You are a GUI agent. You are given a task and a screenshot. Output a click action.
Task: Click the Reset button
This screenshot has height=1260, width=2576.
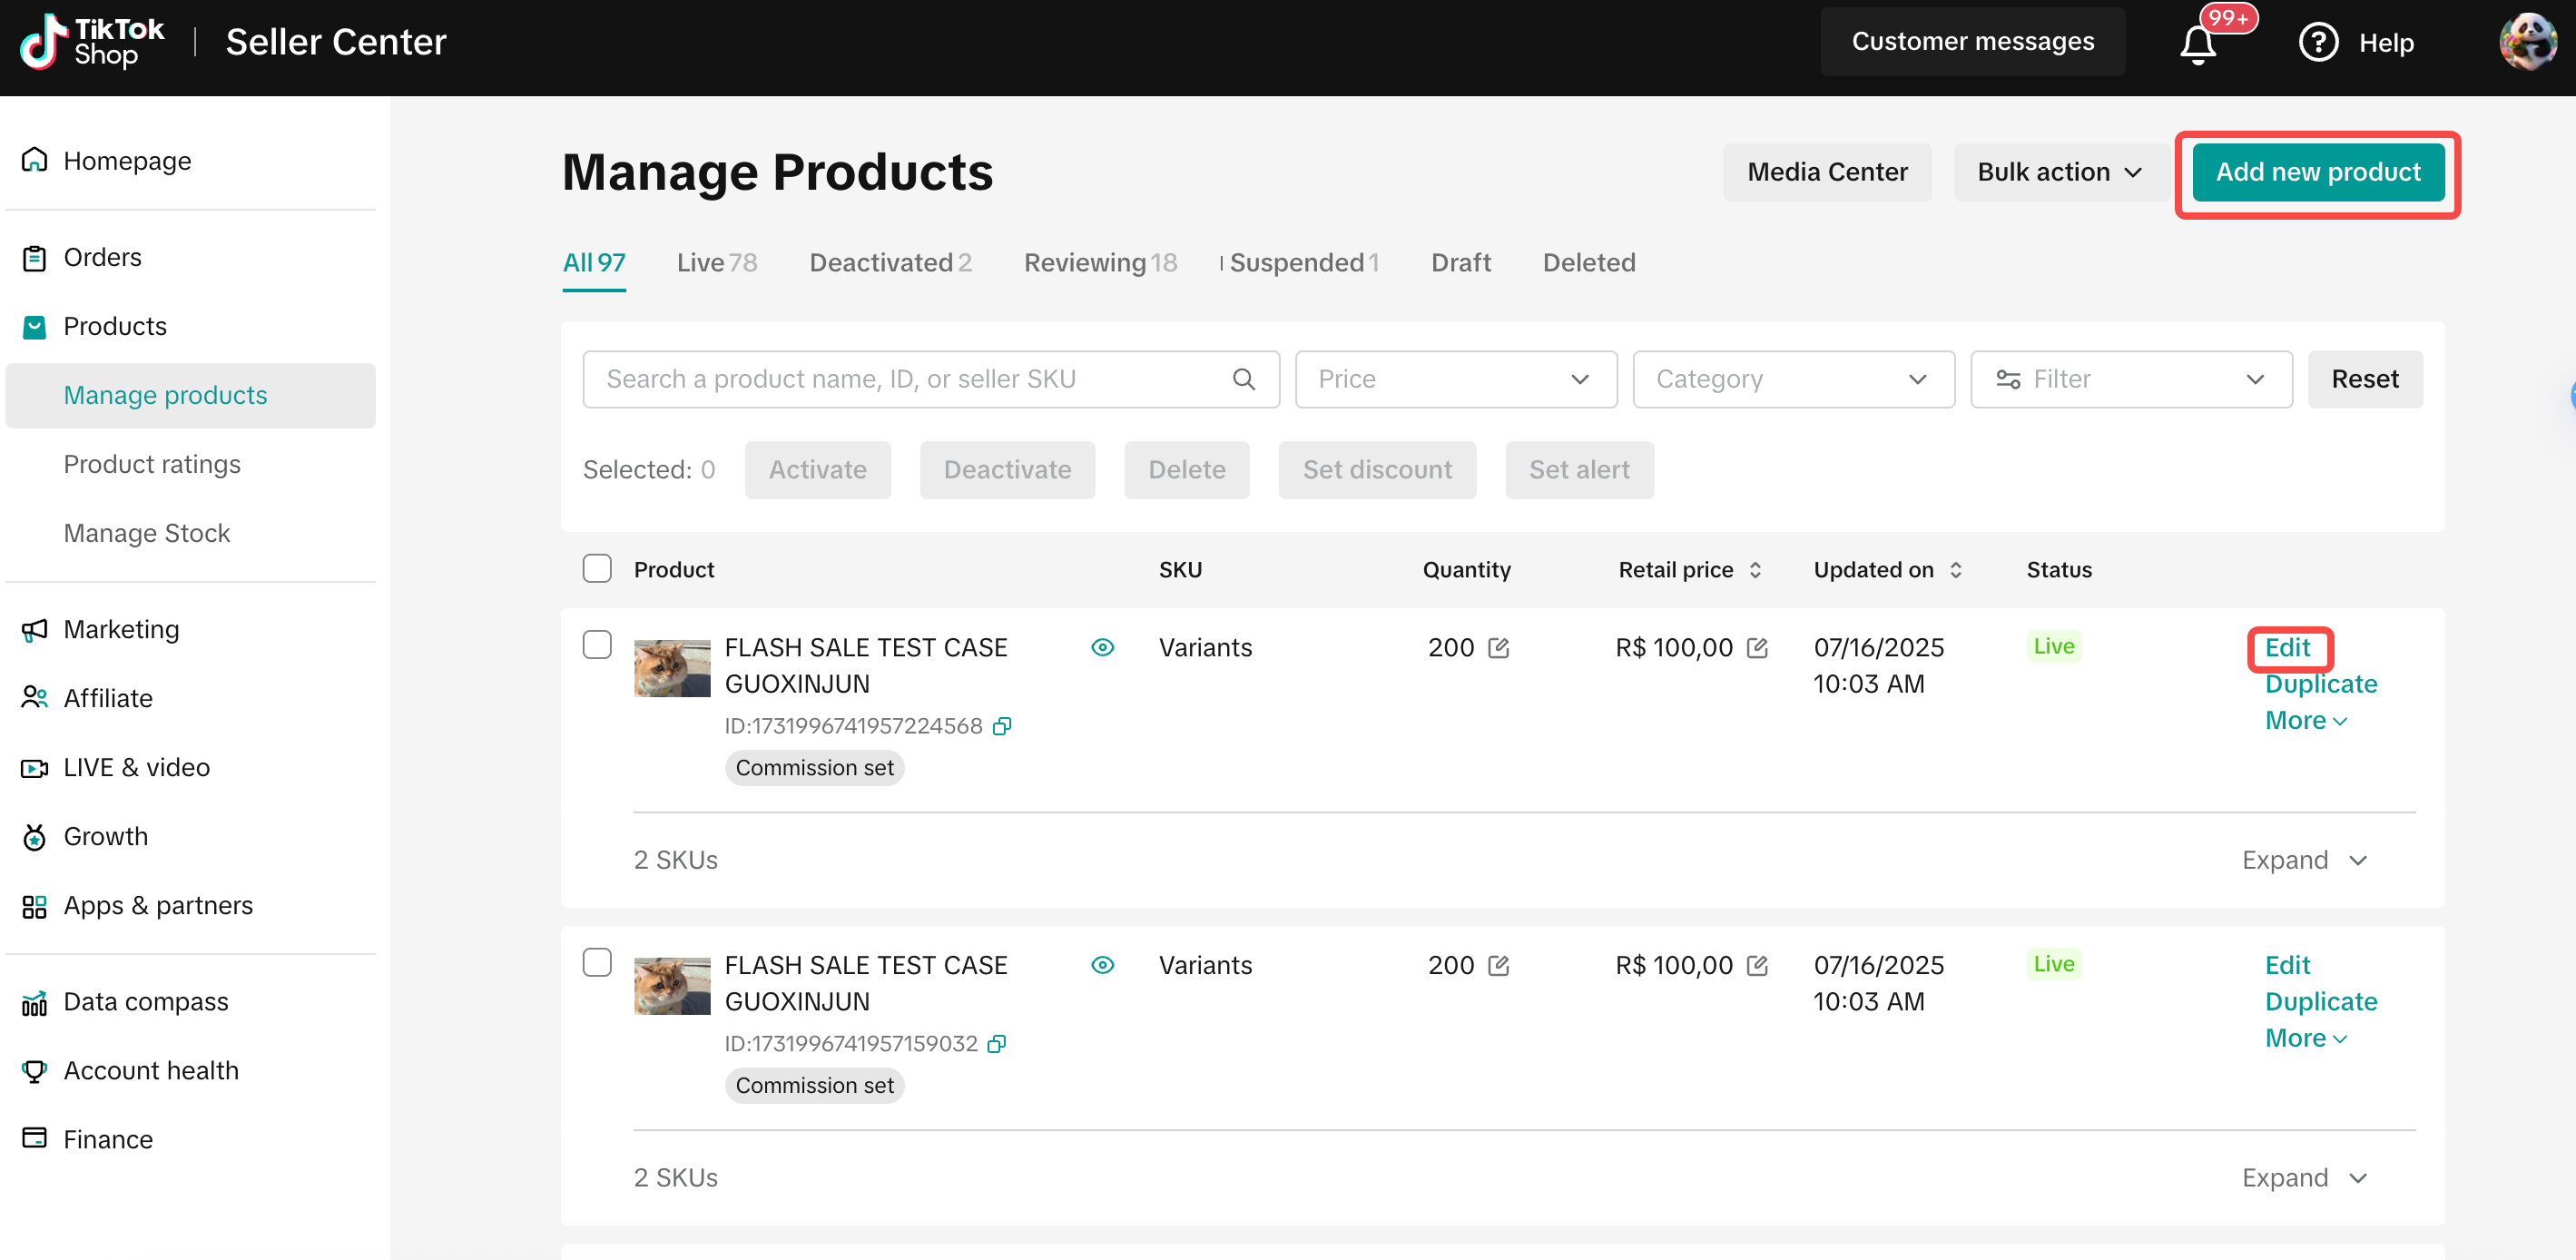2364,379
